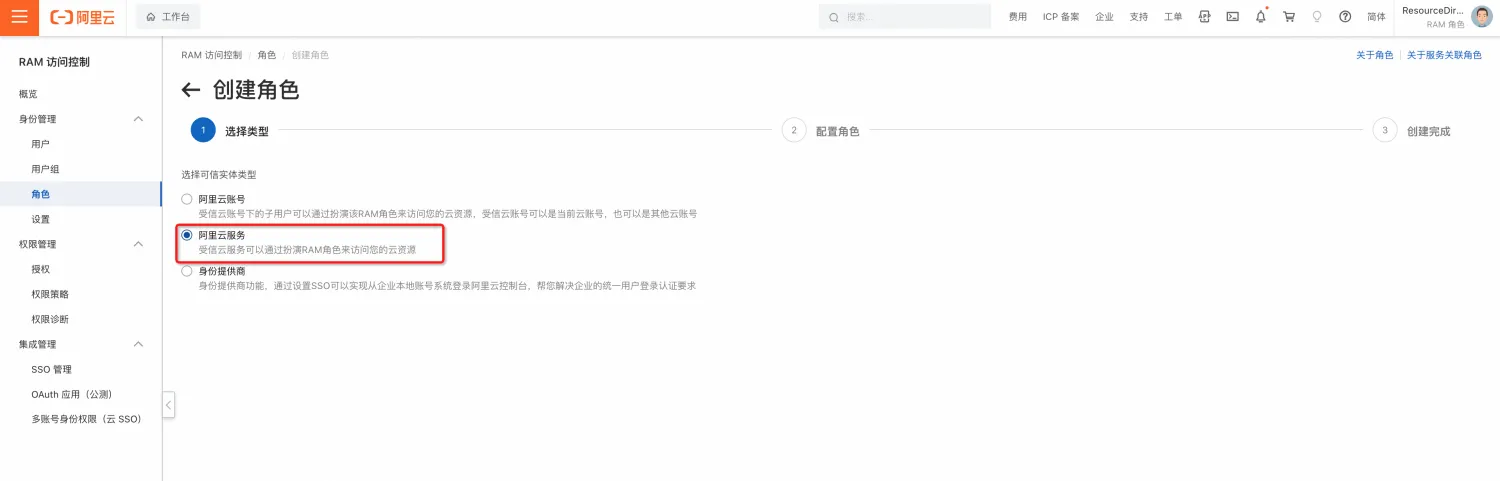Open 权限策略 in sidebar
Image resolution: width=1500 pixels, height=481 pixels.
pos(50,294)
